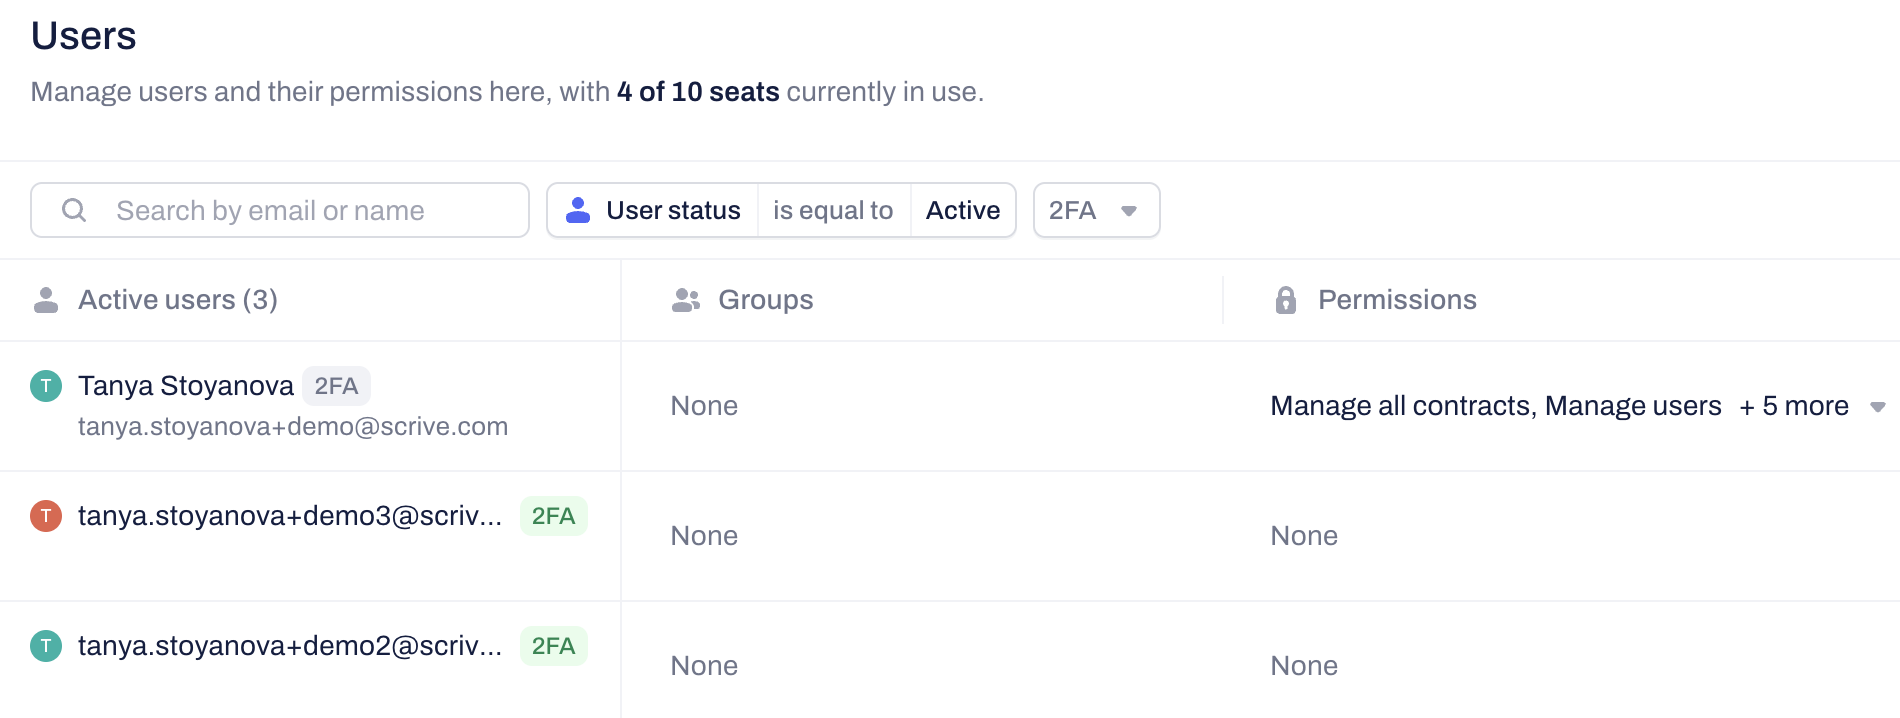Click Tanya Stoyanova's teal avatar icon
The height and width of the screenshot is (718, 1900).
(46, 386)
